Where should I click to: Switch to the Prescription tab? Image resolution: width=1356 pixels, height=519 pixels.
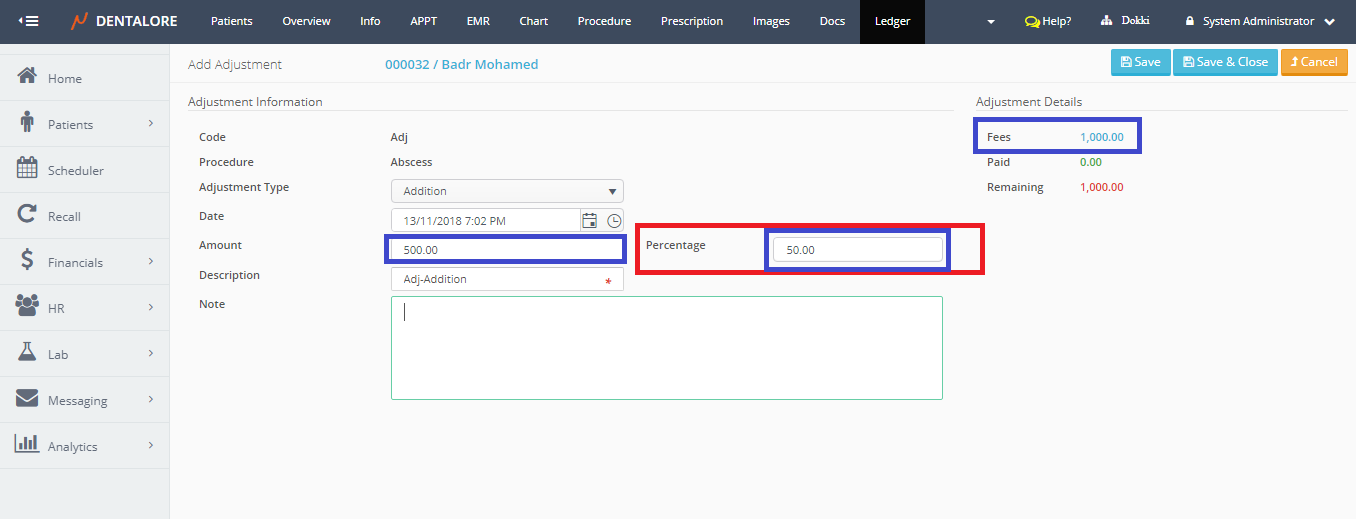click(x=691, y=21)
